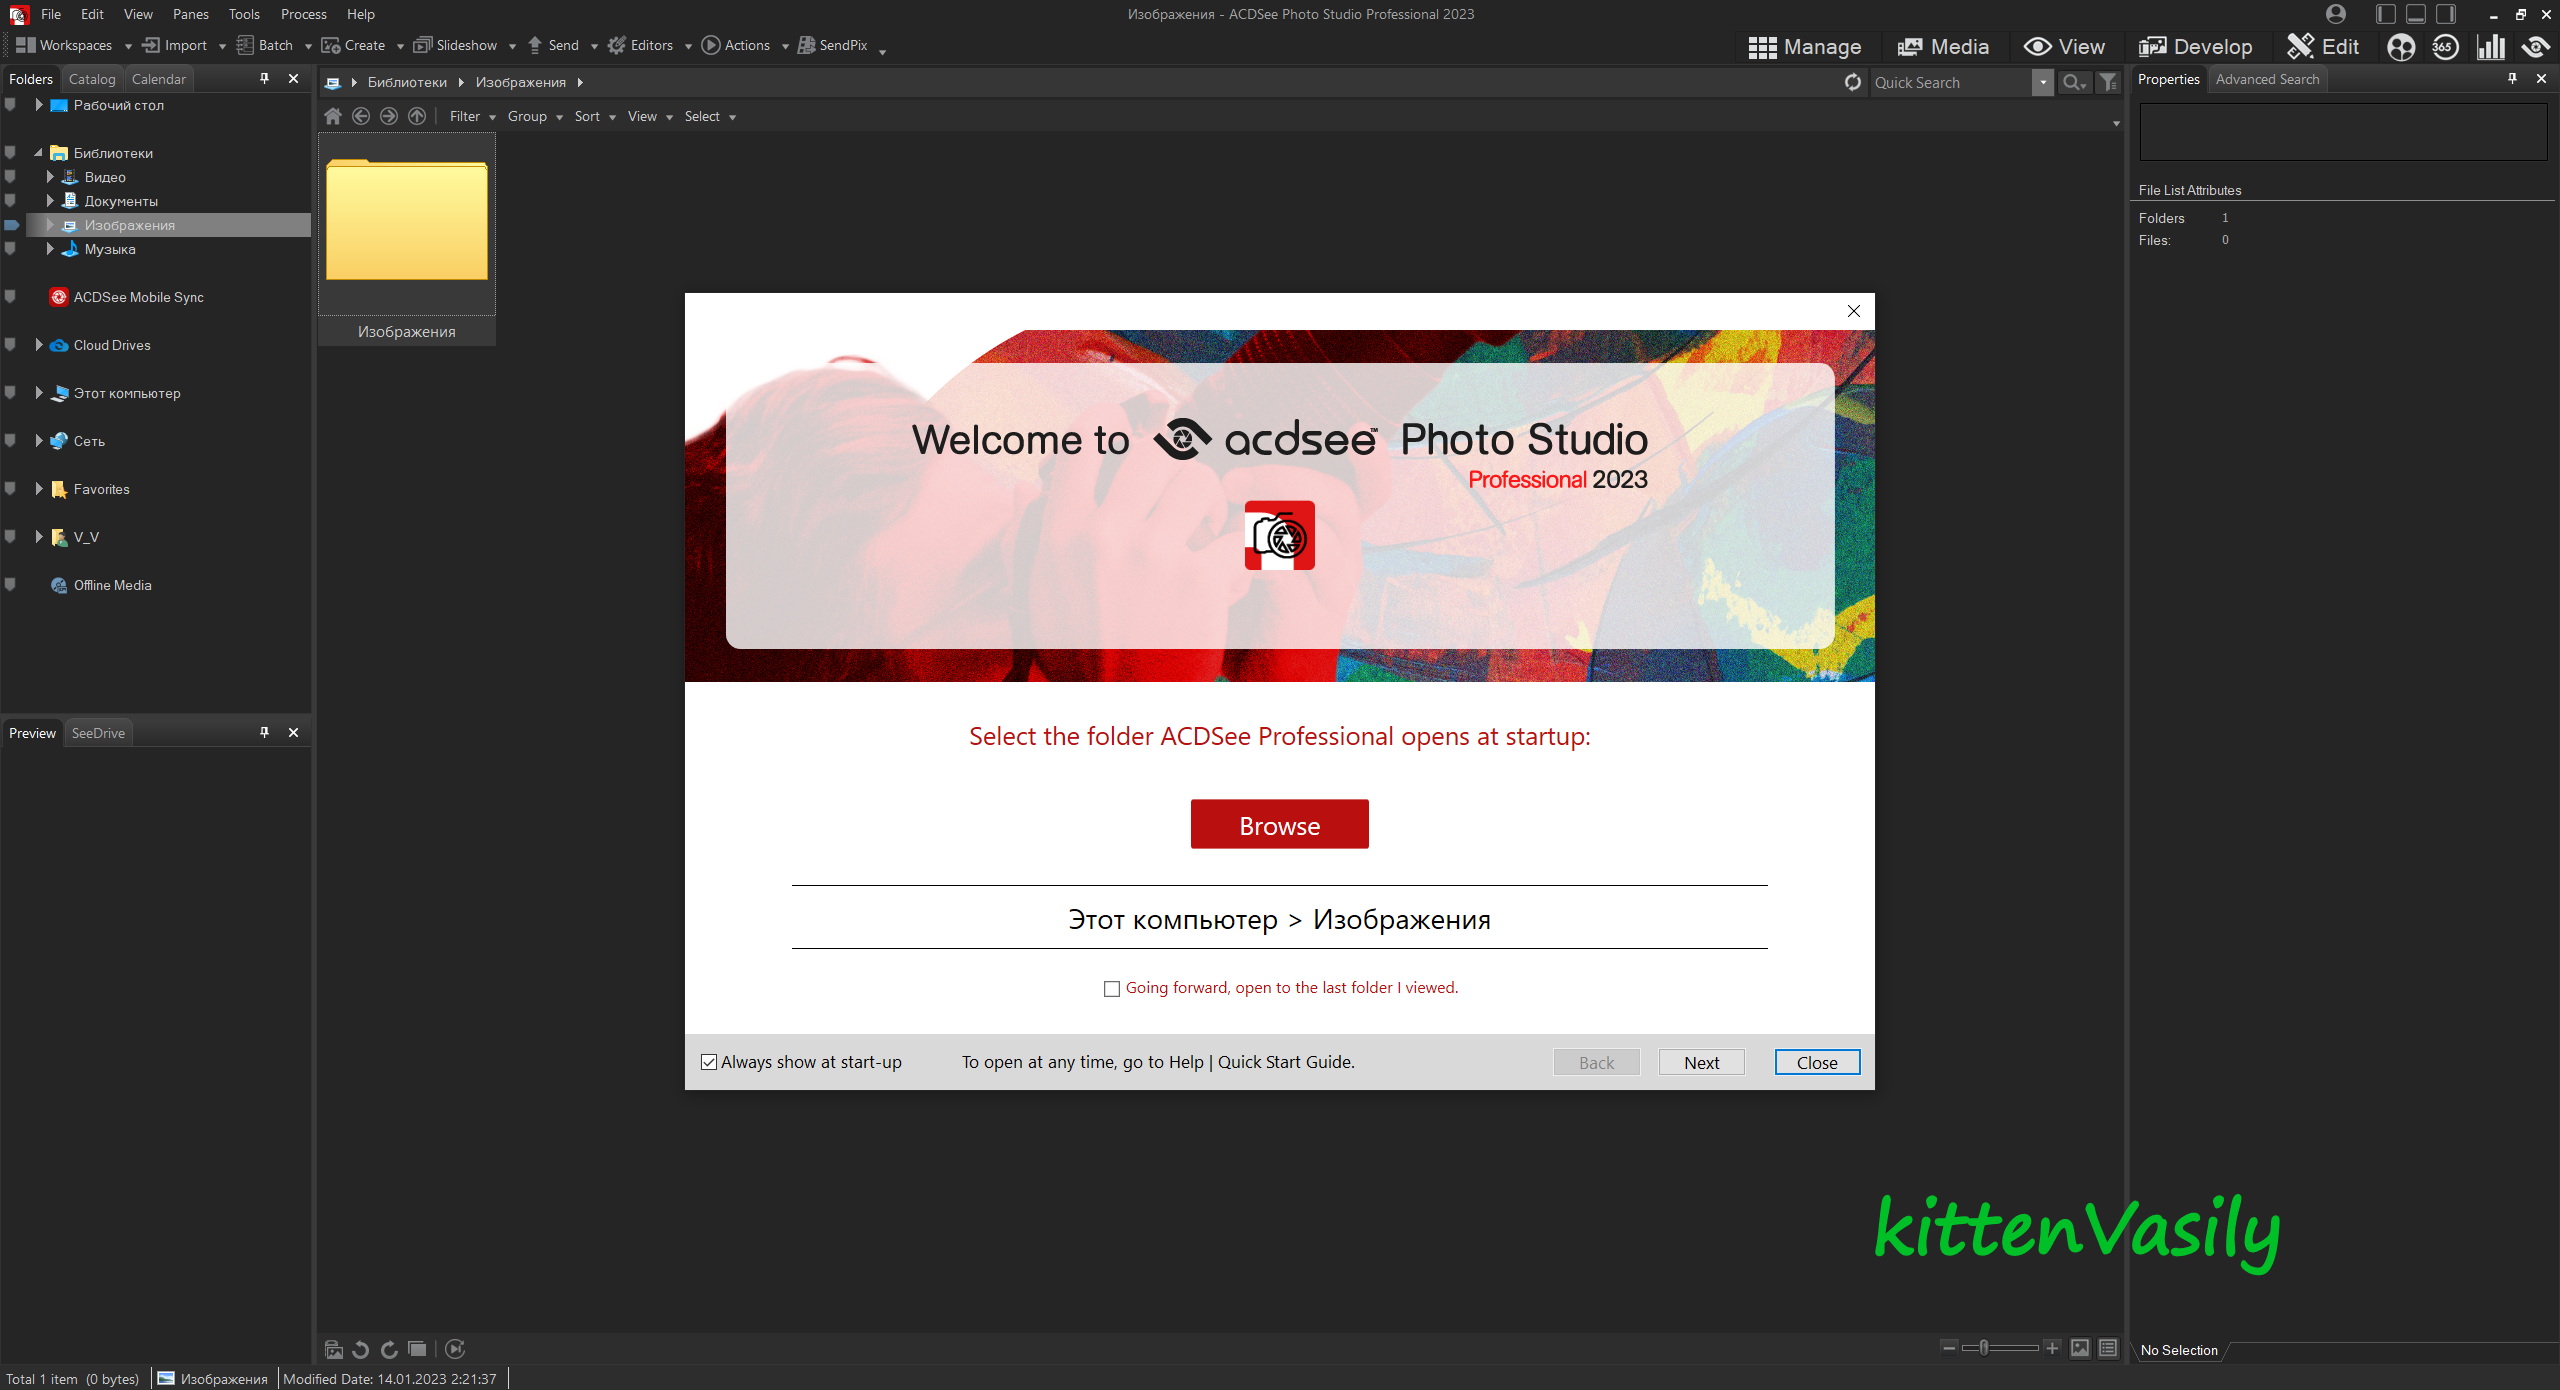Switch to details list view icon
The width and height of the screenshot is (2560, 1390).
click(2108, 1348)
